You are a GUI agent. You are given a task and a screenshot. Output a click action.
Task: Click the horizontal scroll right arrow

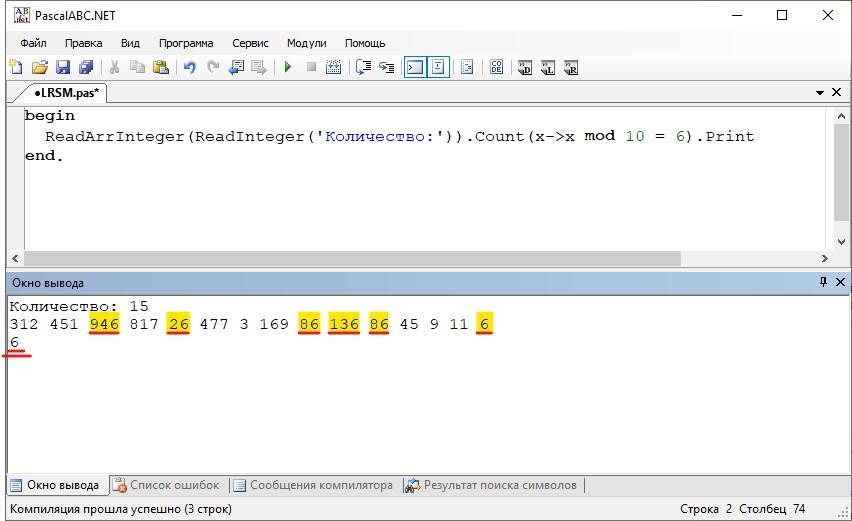pos(825,259)
